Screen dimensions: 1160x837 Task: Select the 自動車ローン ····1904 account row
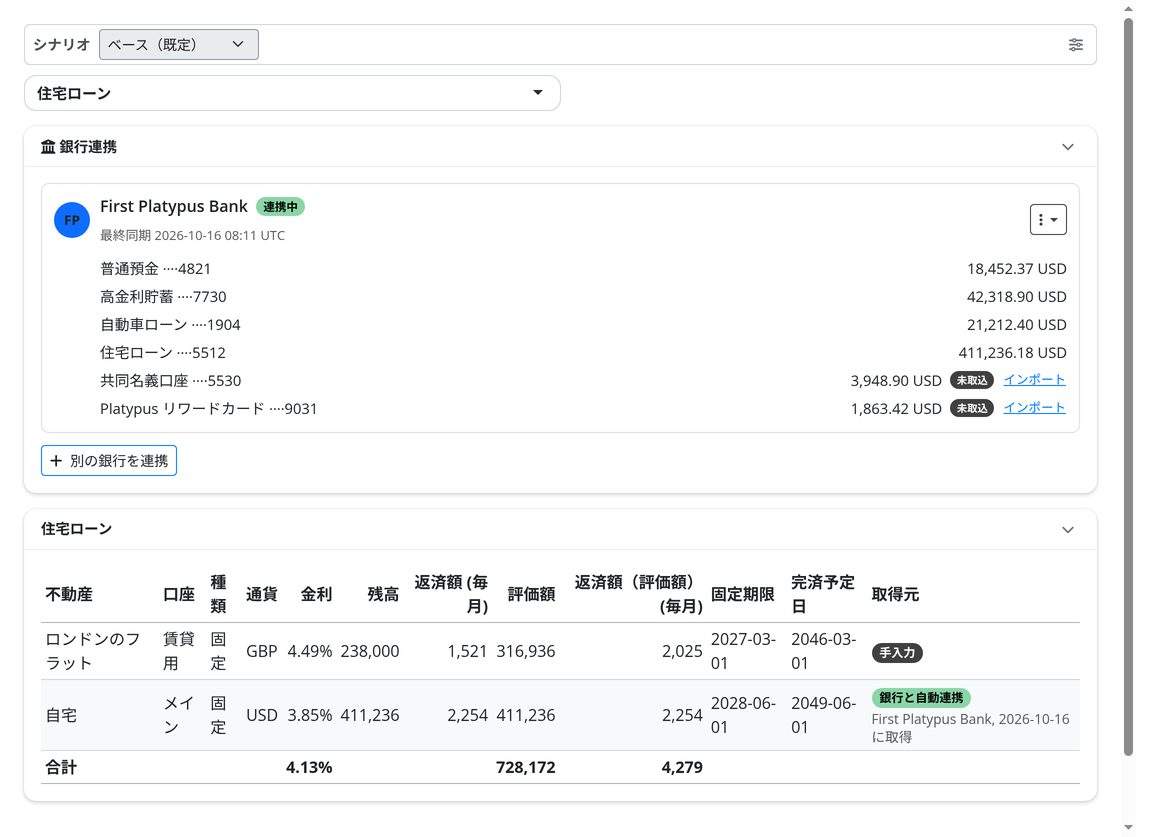[583, 325]
